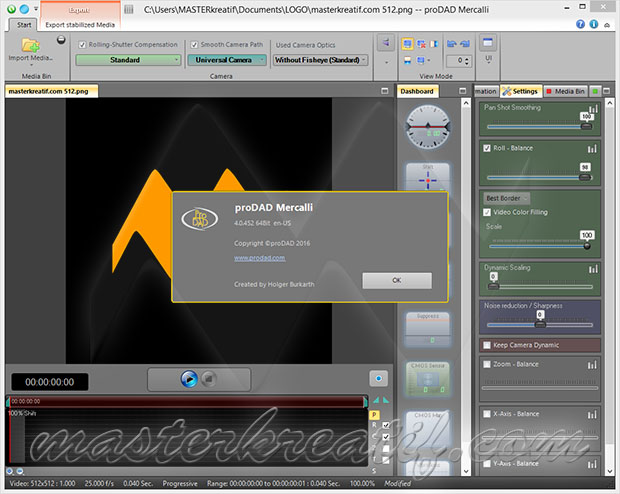Click the yellow P timeline track icon
This screenshot has width=620, height=494.
coord(374,415)
